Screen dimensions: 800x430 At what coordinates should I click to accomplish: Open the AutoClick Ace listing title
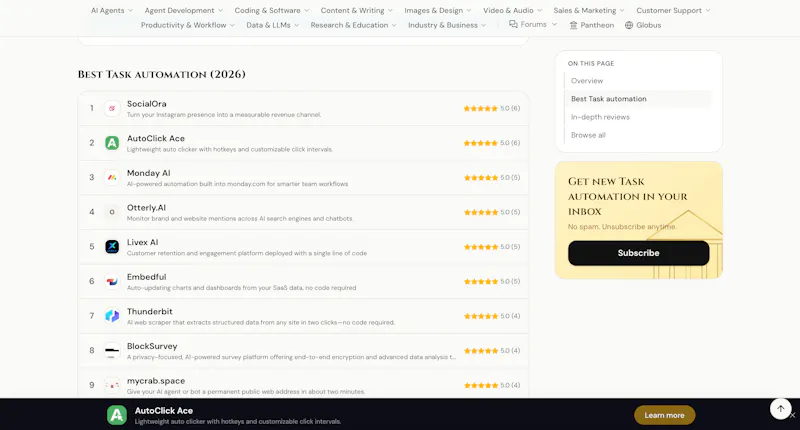[156, 138]
